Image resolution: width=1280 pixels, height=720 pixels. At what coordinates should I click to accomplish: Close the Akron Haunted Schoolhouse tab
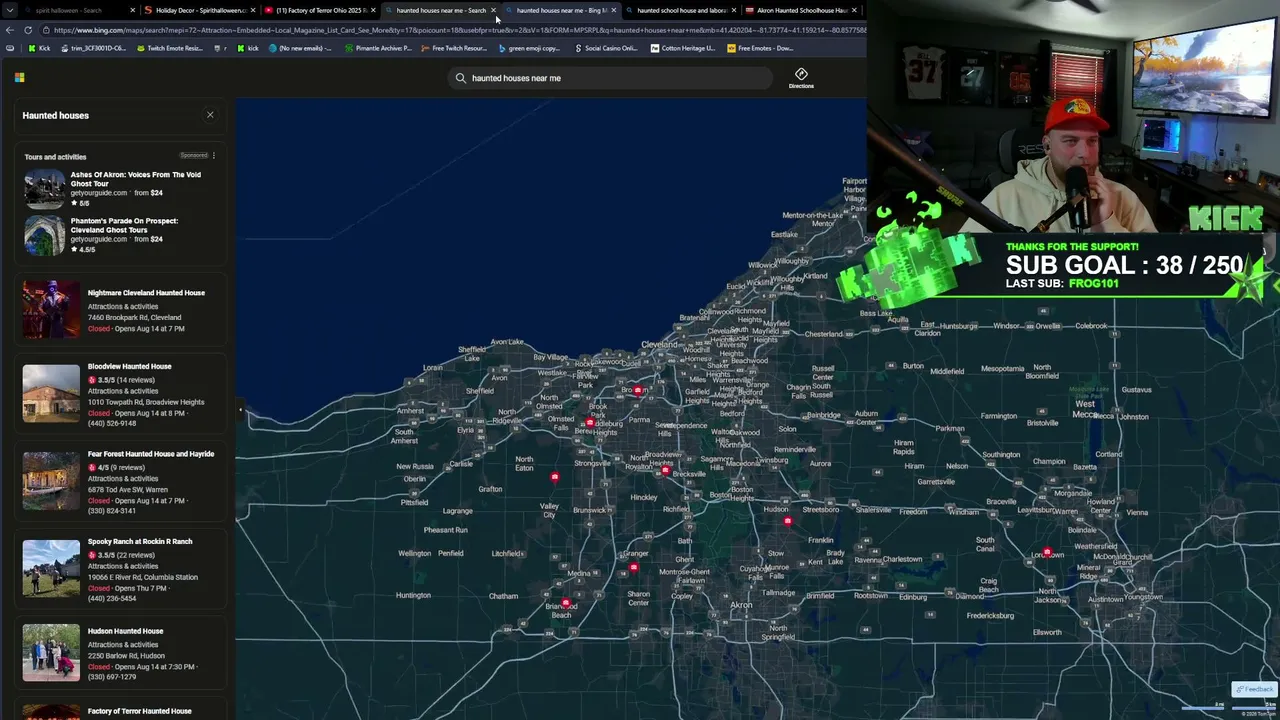pos(854,10)
